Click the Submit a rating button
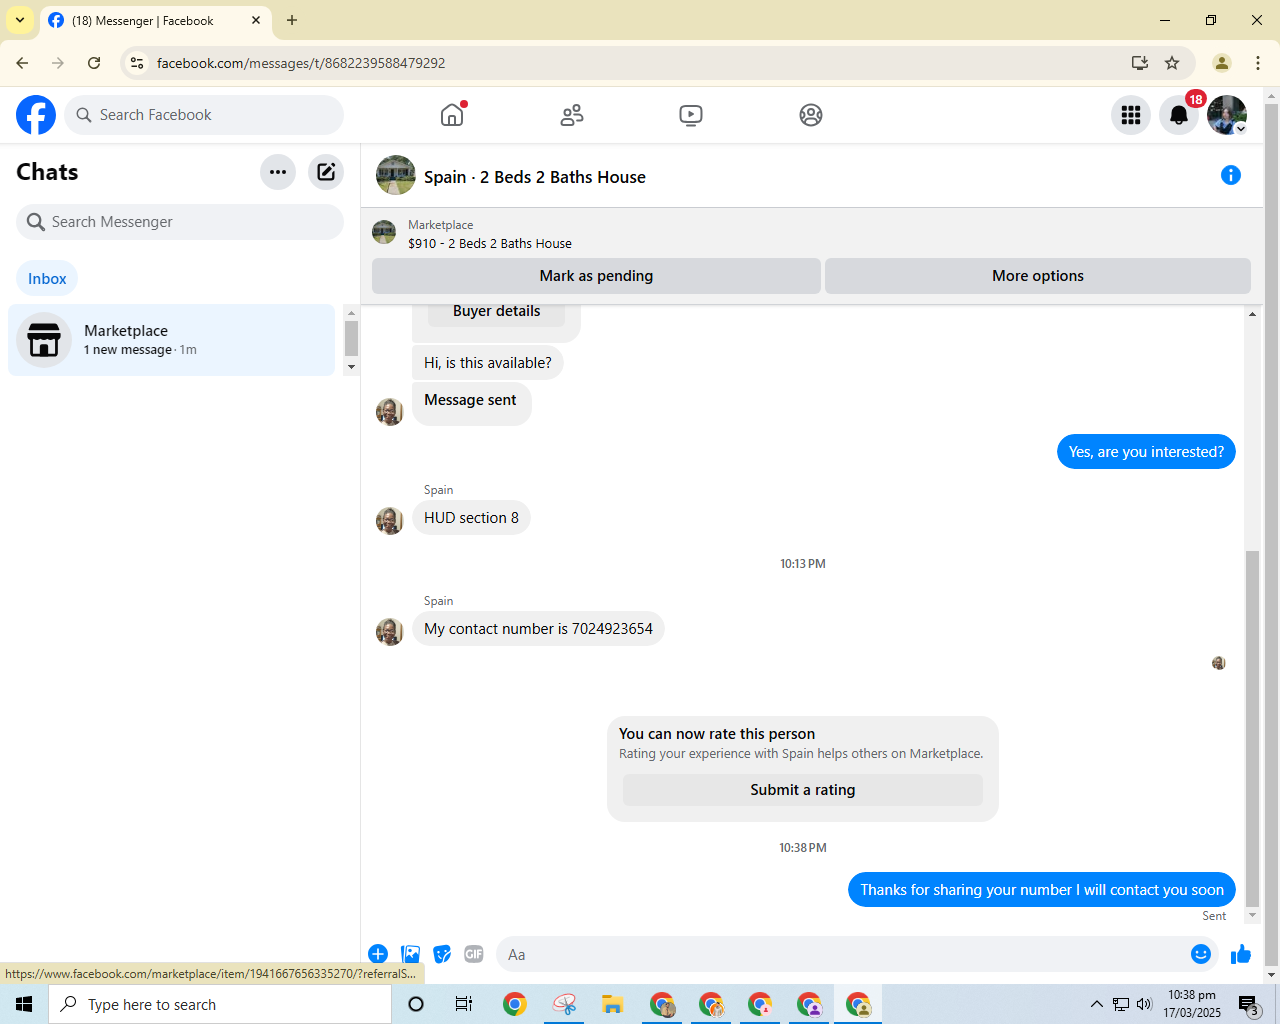 803,790
